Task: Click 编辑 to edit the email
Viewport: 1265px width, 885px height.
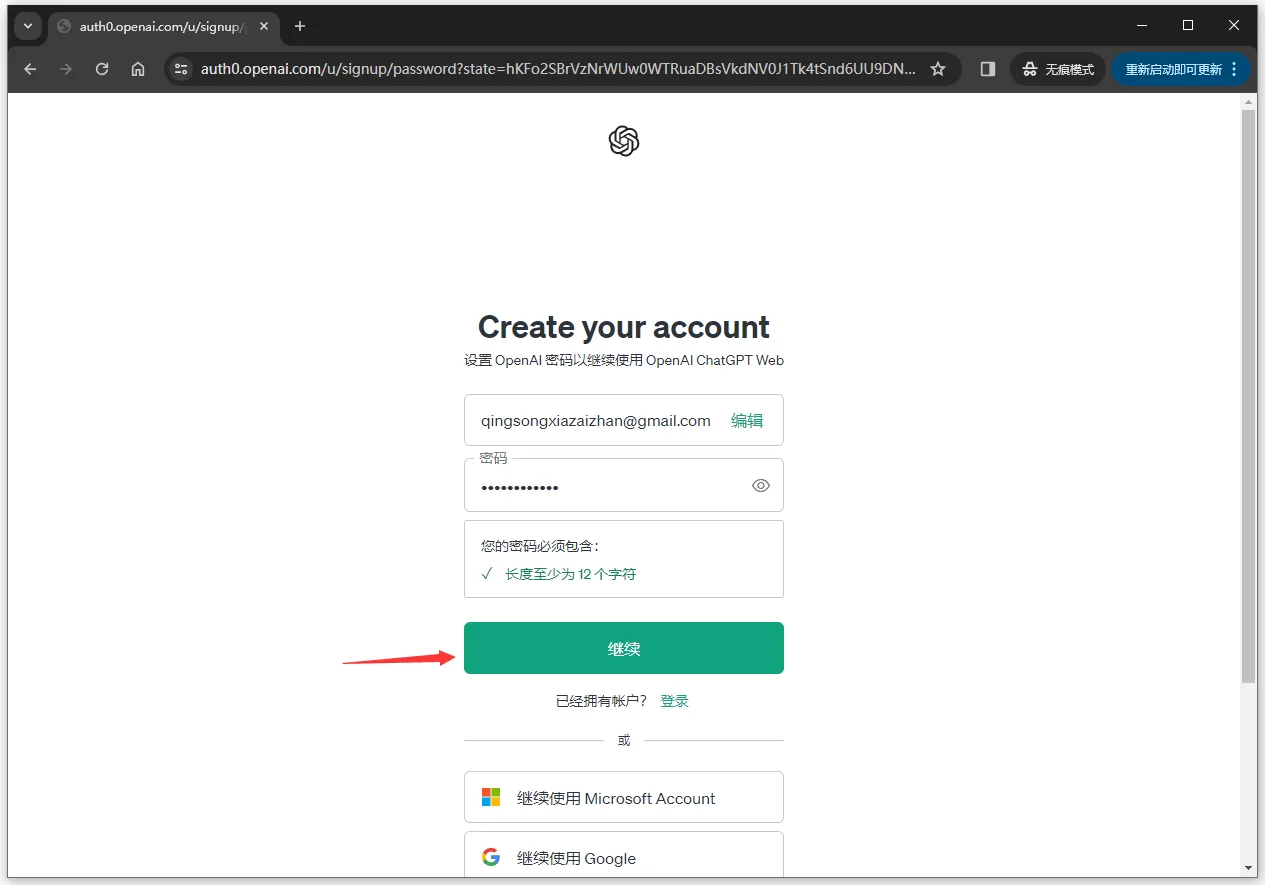Action: (x=747, y=421)
